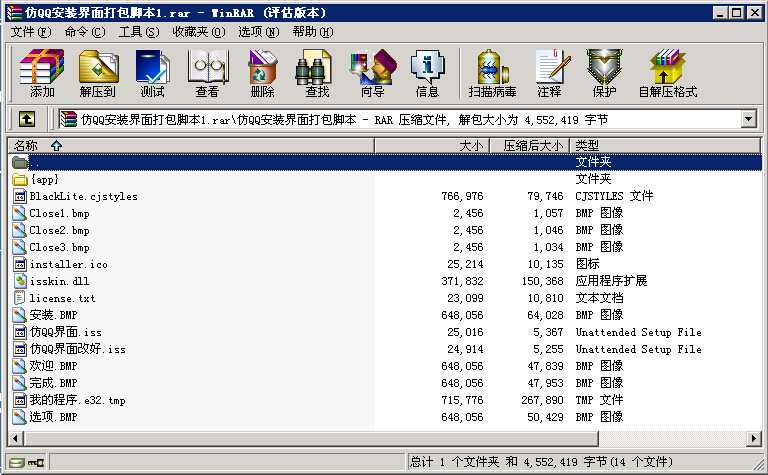Click the TMP 文件 type cell
Image resolution: width=768 pixels, height=475 pixels.
coord(599,400)
